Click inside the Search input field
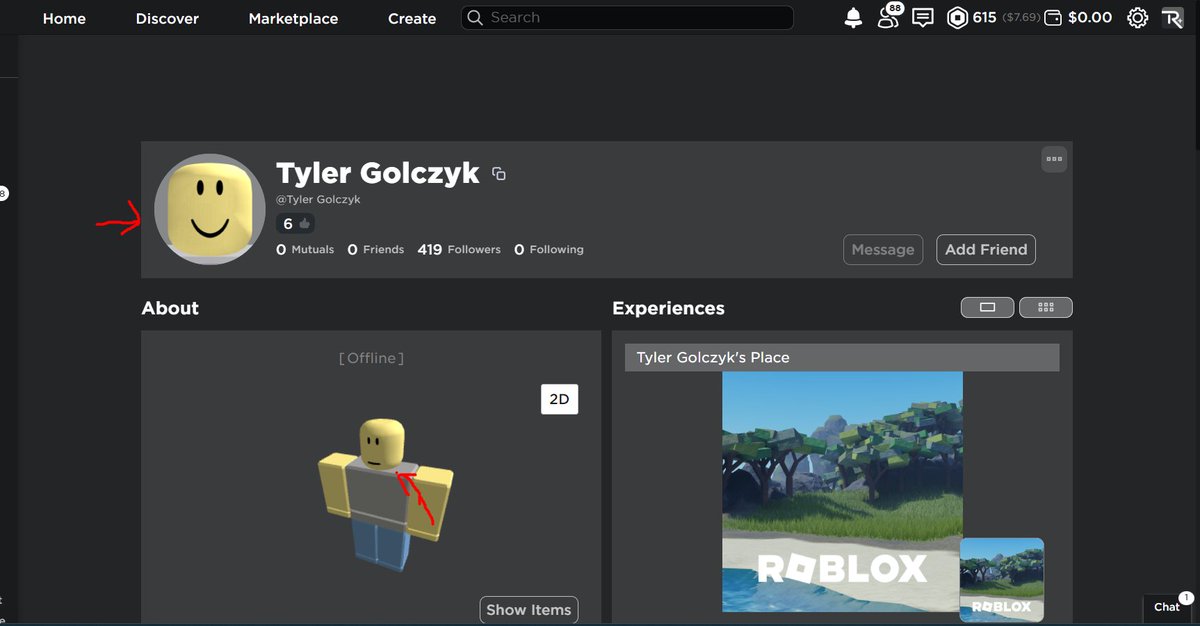This screenshot has width=1200, height=626. point(628,18)
